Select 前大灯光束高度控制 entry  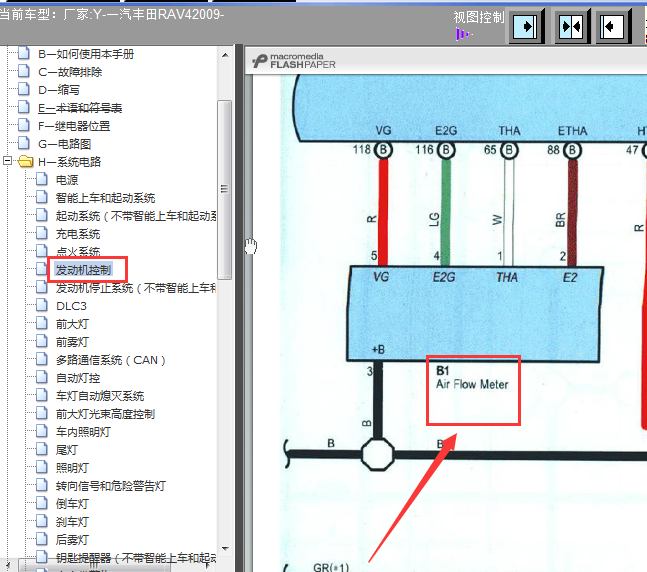(x=105, y=414)
